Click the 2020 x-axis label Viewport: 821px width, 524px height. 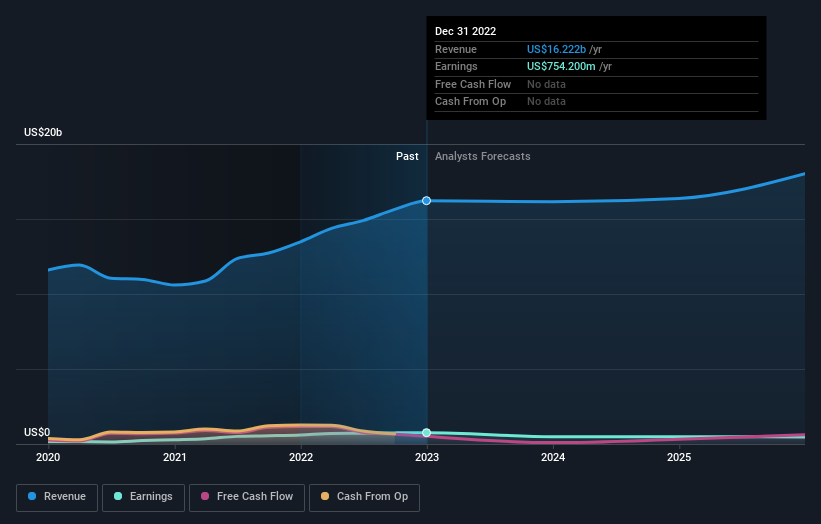coord(48,457)
